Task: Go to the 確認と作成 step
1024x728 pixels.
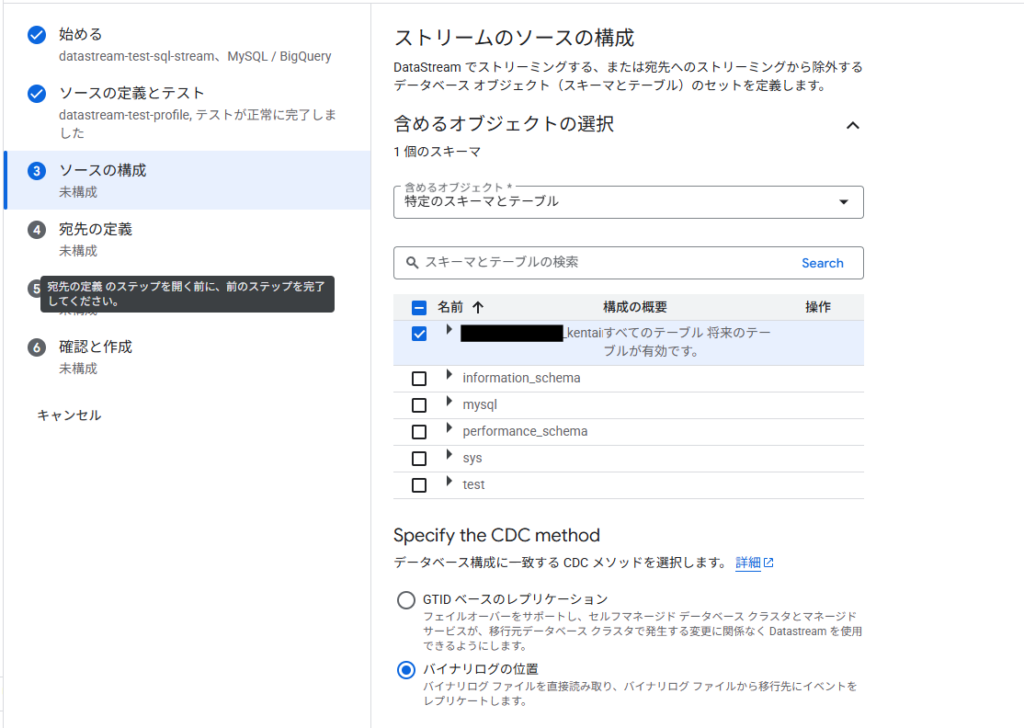Action: [x=95, y=347]
